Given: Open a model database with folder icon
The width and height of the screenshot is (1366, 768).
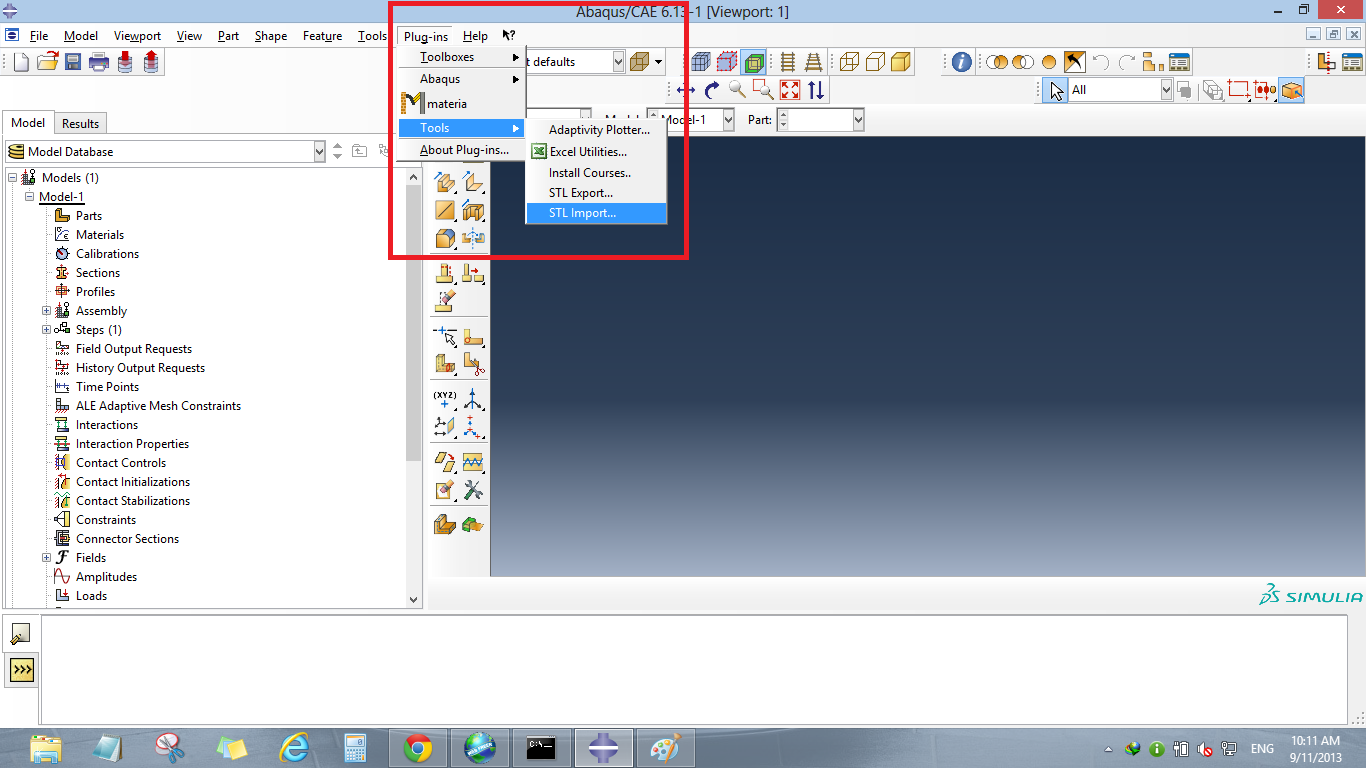Looking at the screenshot, I should coord(47,62).
